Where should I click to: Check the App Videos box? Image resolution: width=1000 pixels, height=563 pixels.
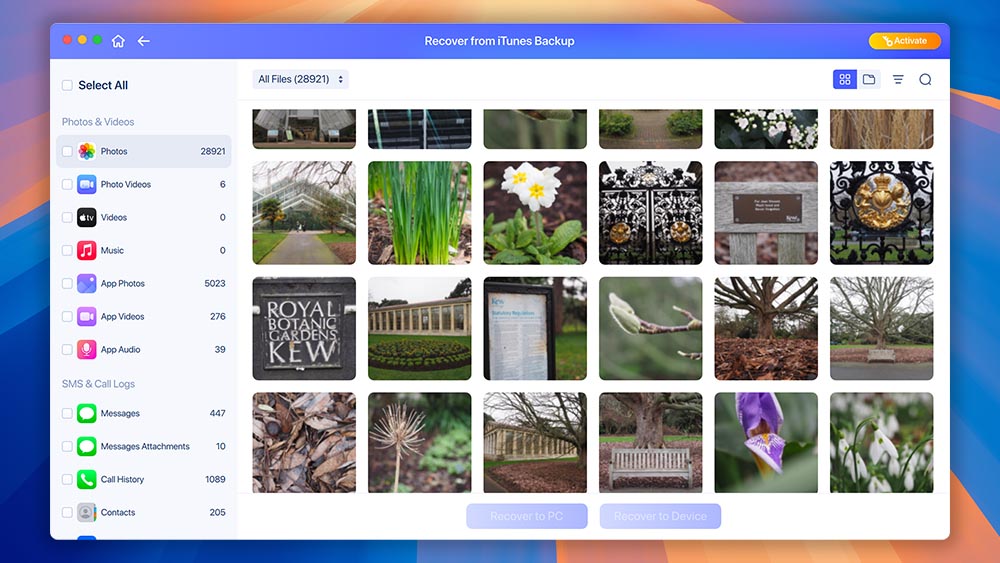pyautogui.click(x=67, y=316)
